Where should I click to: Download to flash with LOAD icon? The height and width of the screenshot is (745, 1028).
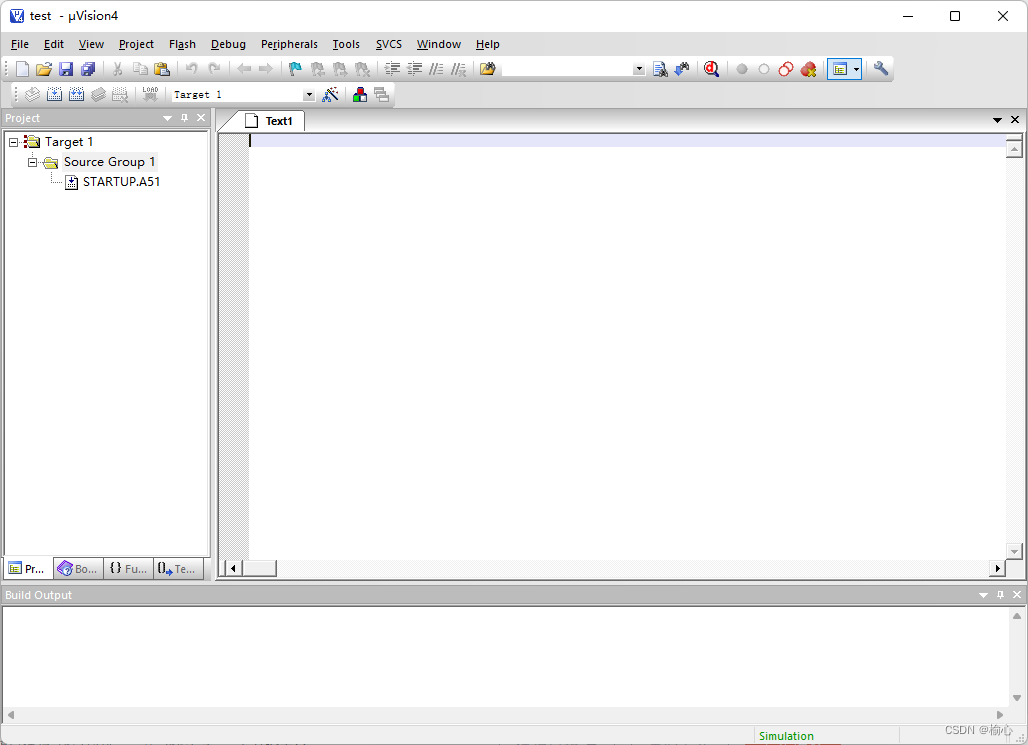click(x=150, y=94)
